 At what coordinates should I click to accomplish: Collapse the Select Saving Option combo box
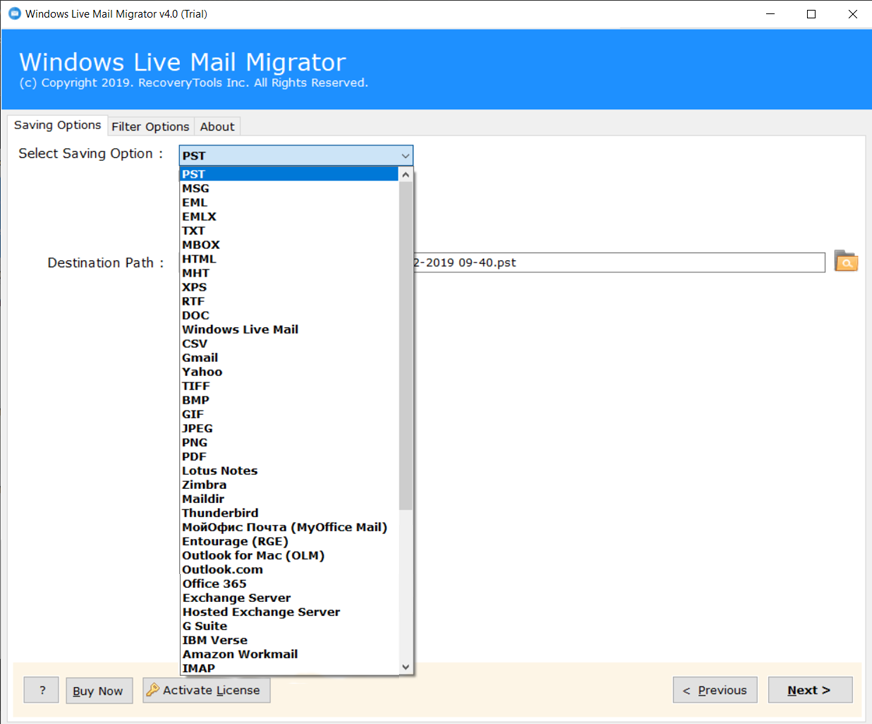tap(405, 156)
